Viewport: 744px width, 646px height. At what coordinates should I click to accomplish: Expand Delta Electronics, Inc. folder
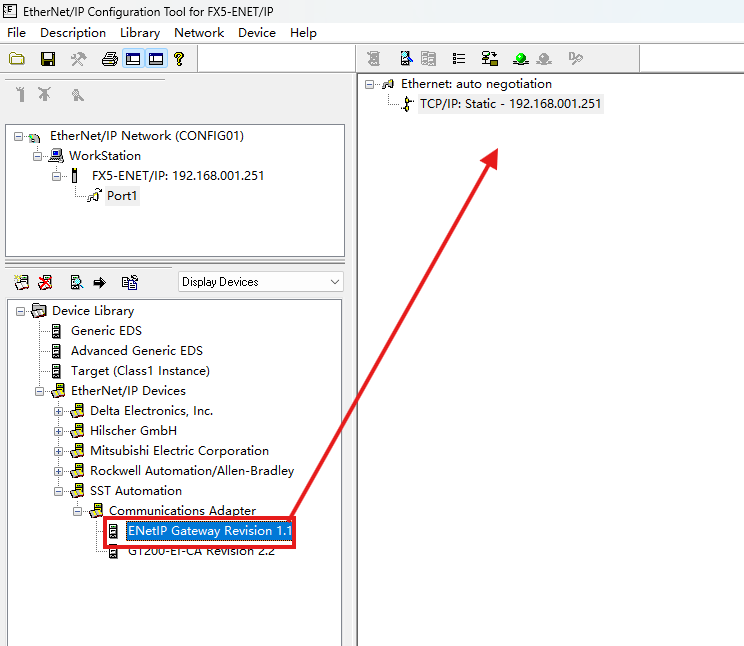pyautogui.click(x=58, y=412)
